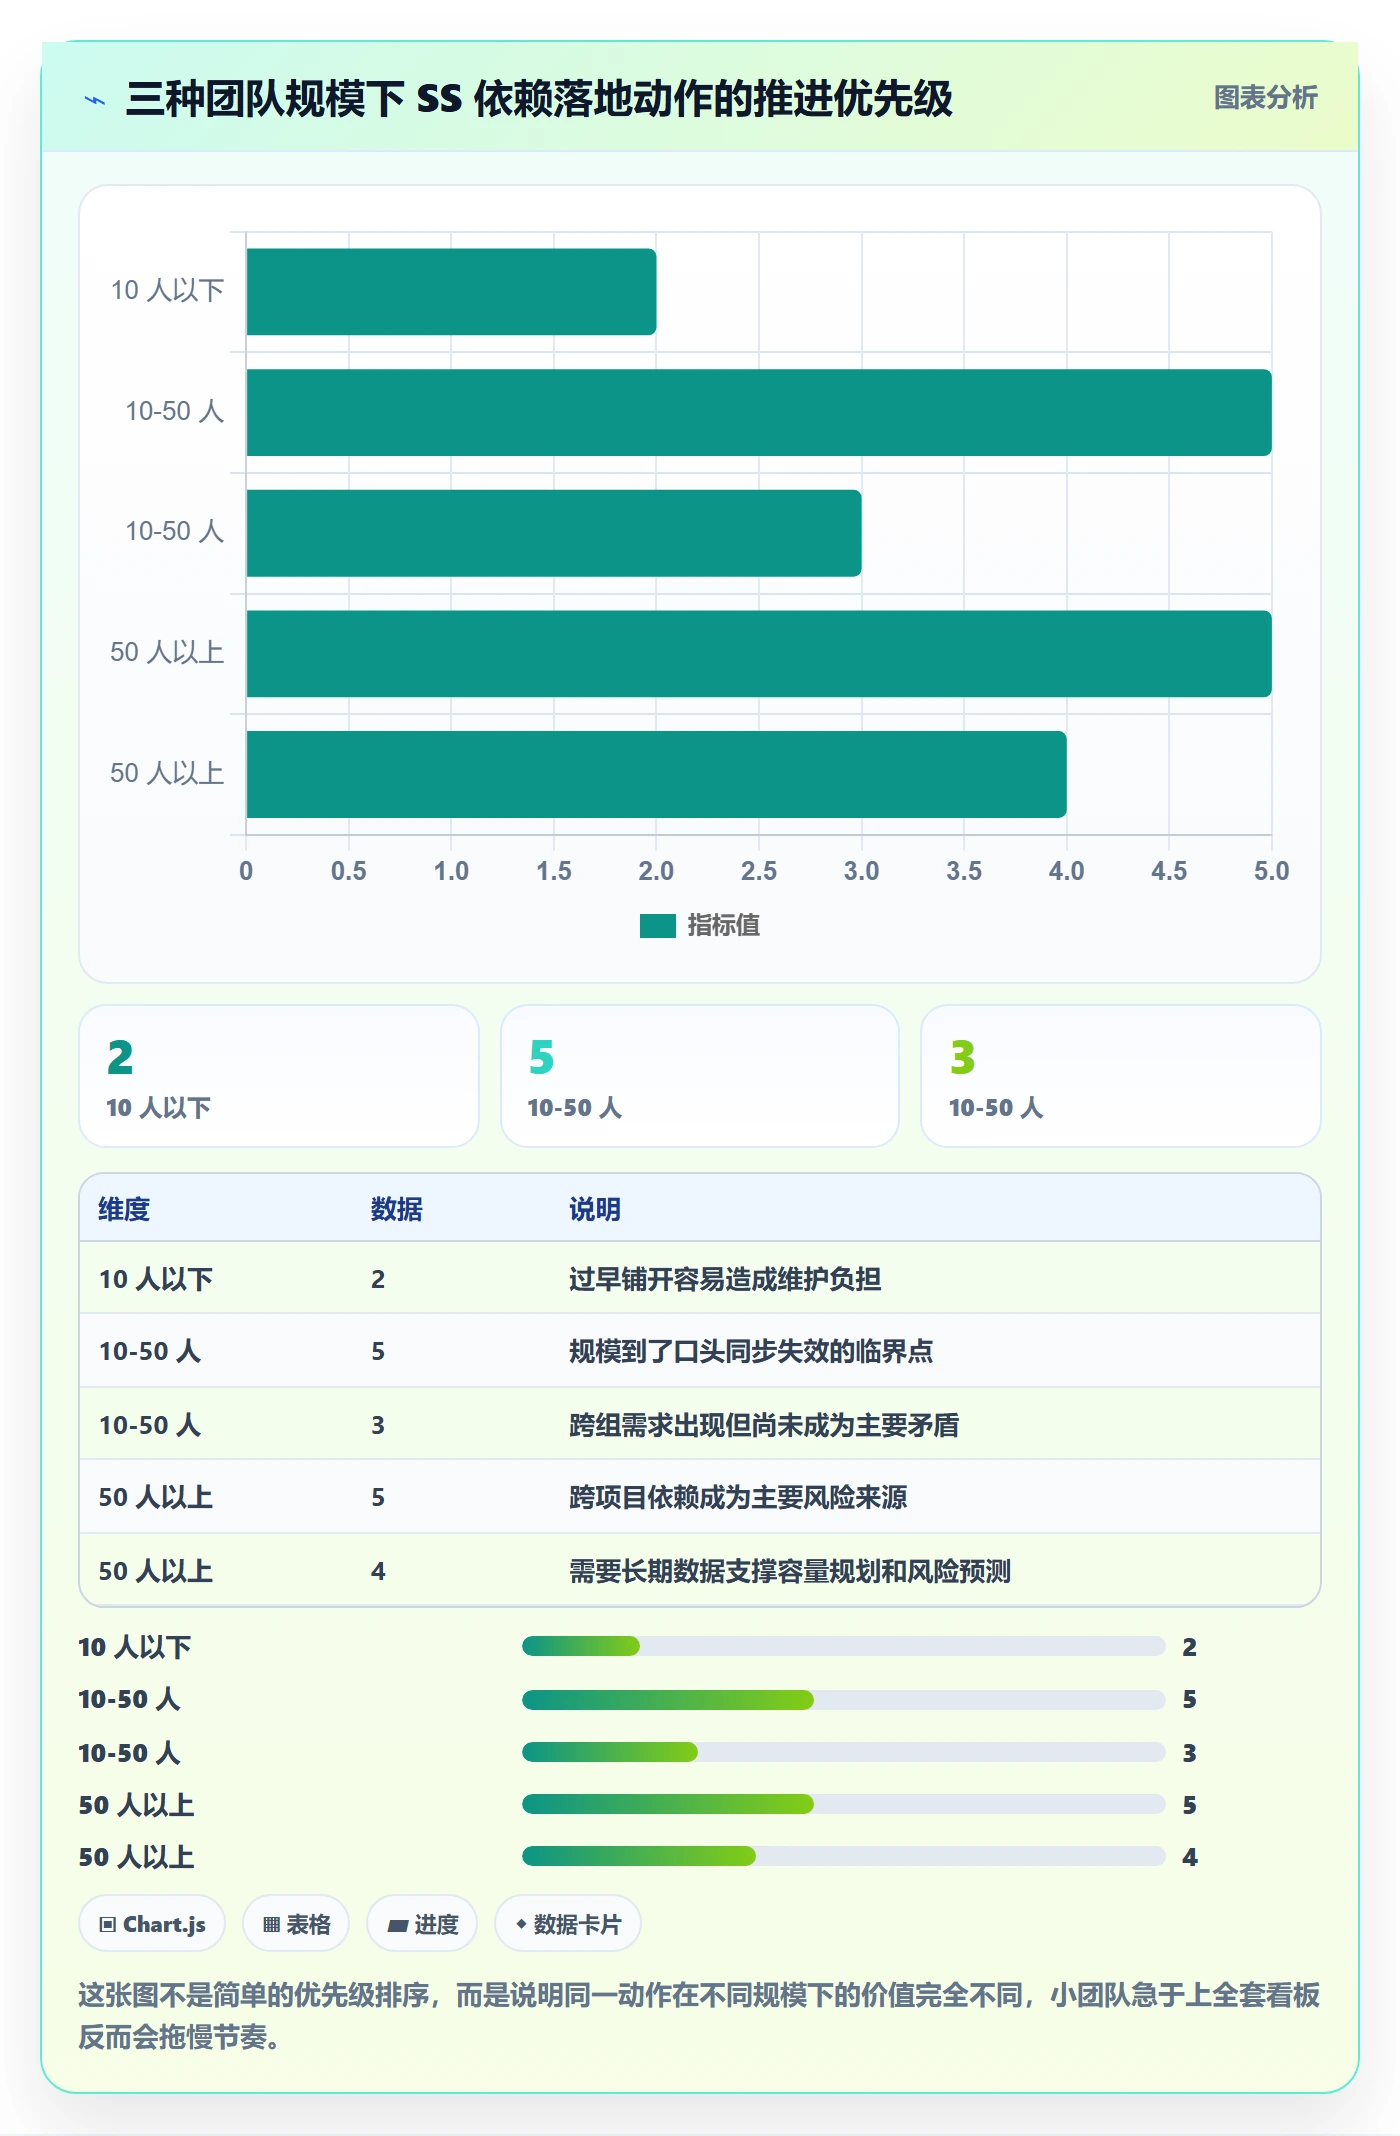Click the footer paragraph starting with 这张图不是简单的优先级排序
This screenshot has height=2136, width=1400.
[x=699, y=2016]
